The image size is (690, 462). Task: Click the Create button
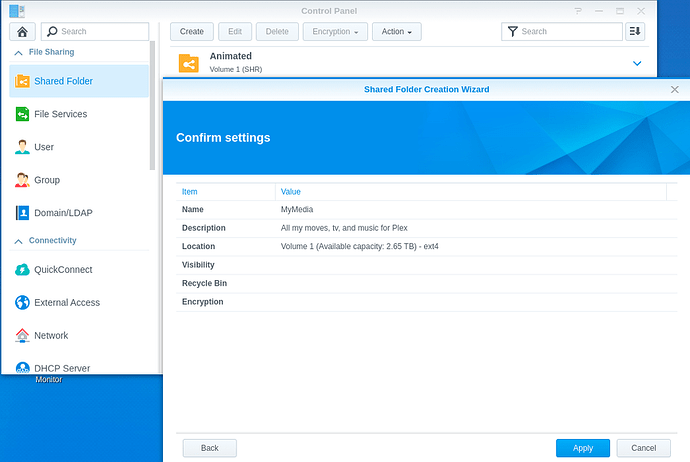192,32
